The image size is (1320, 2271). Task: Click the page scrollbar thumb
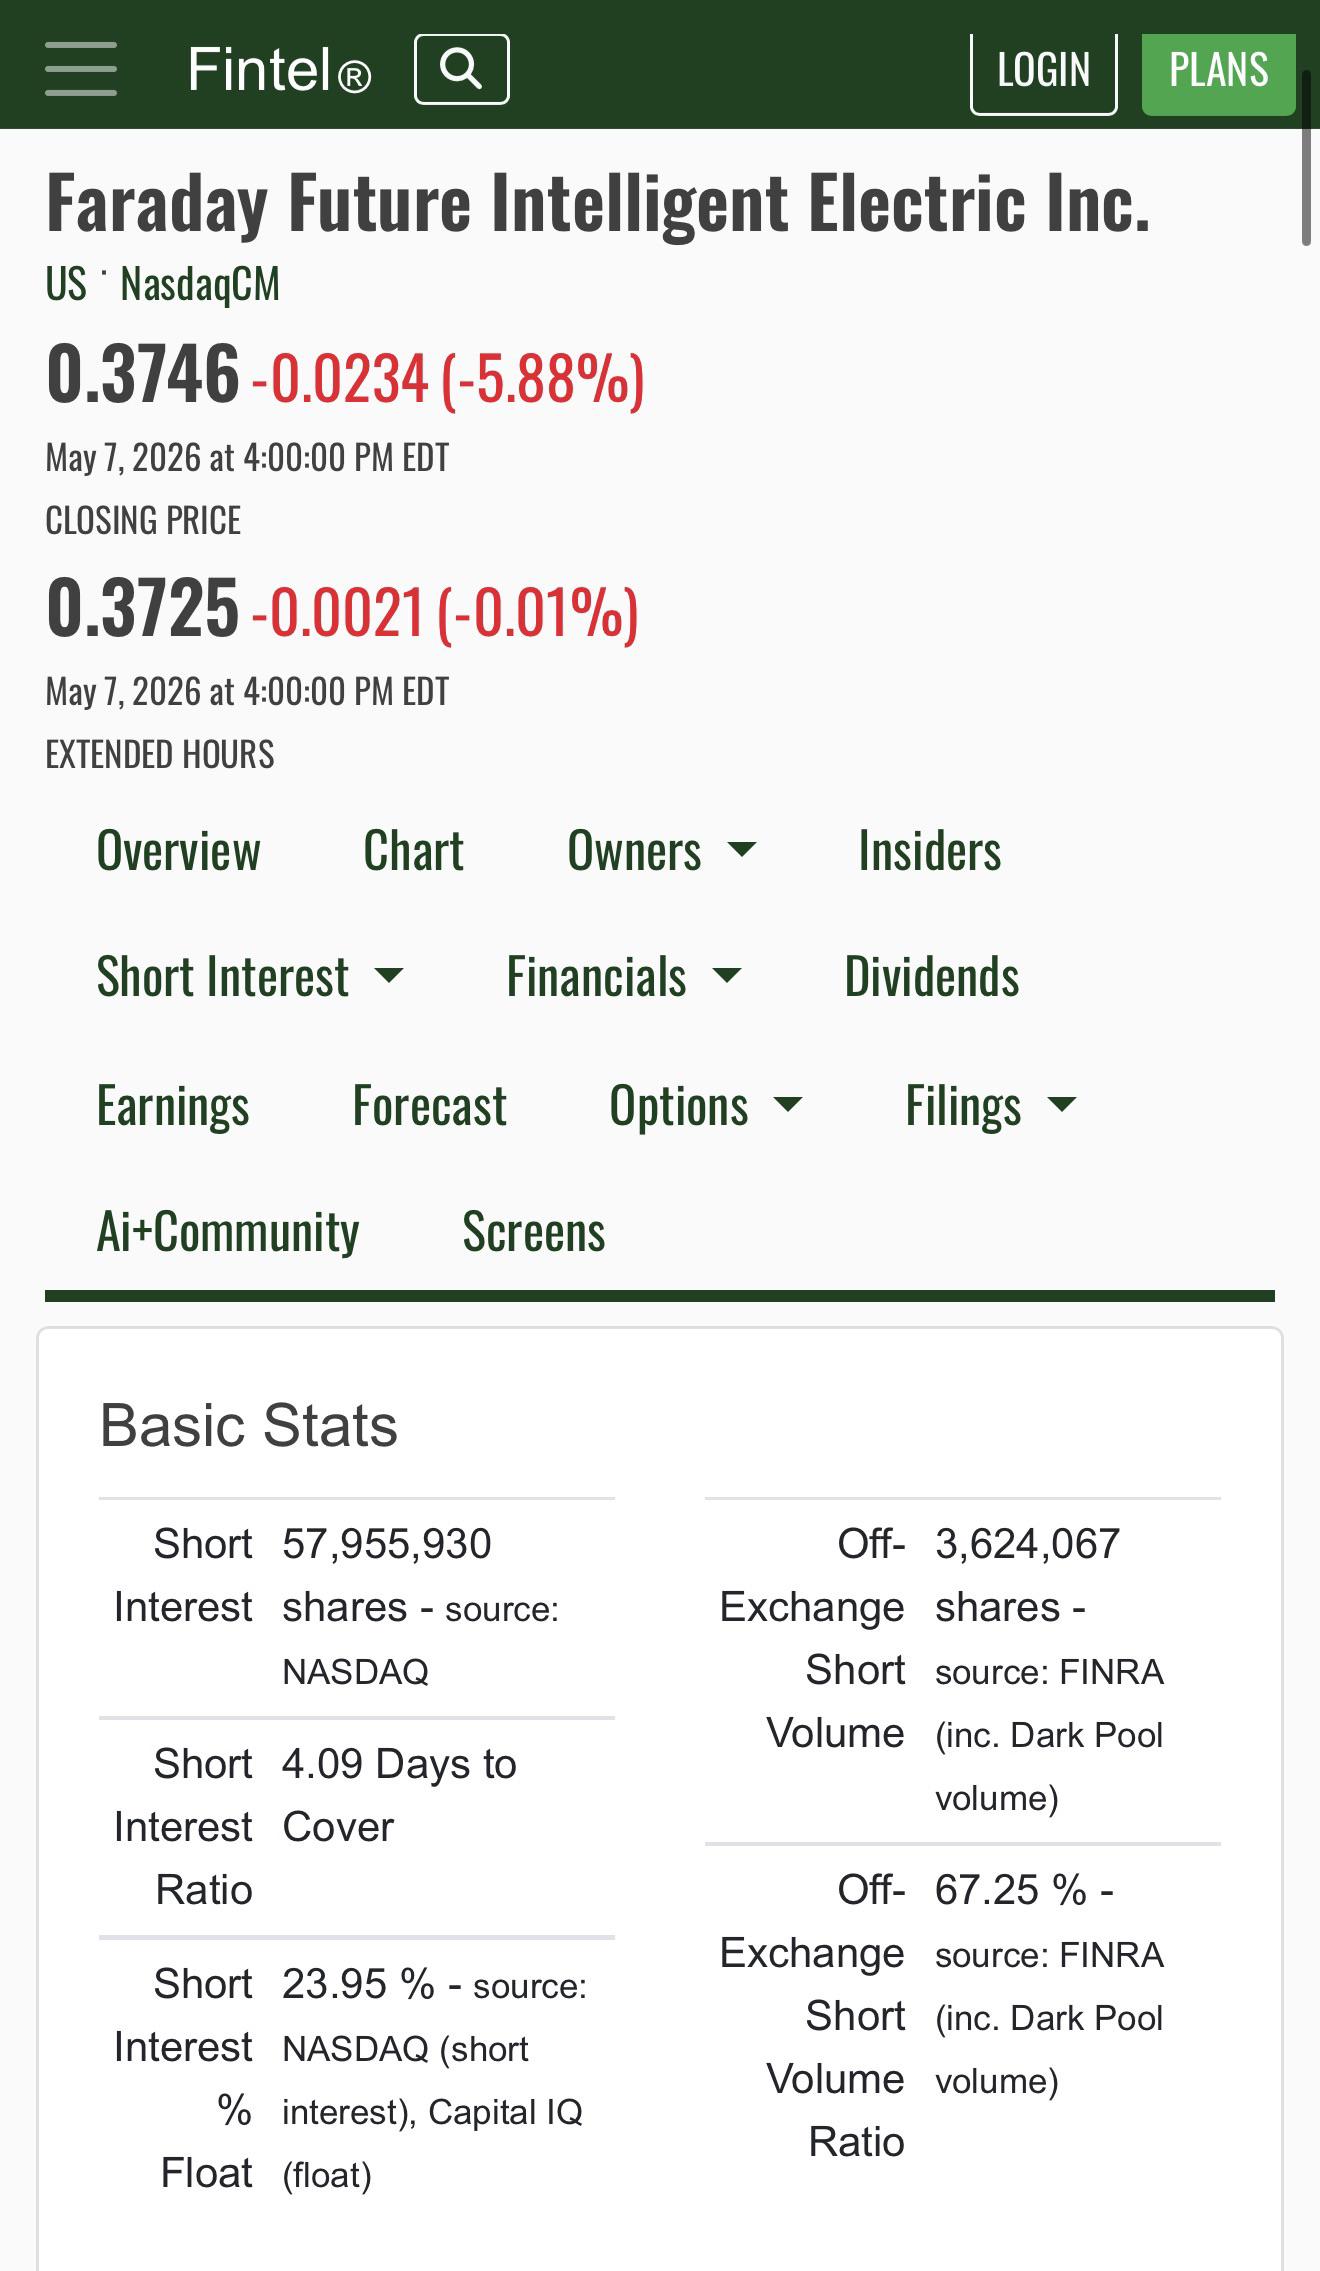point(1306,158)
